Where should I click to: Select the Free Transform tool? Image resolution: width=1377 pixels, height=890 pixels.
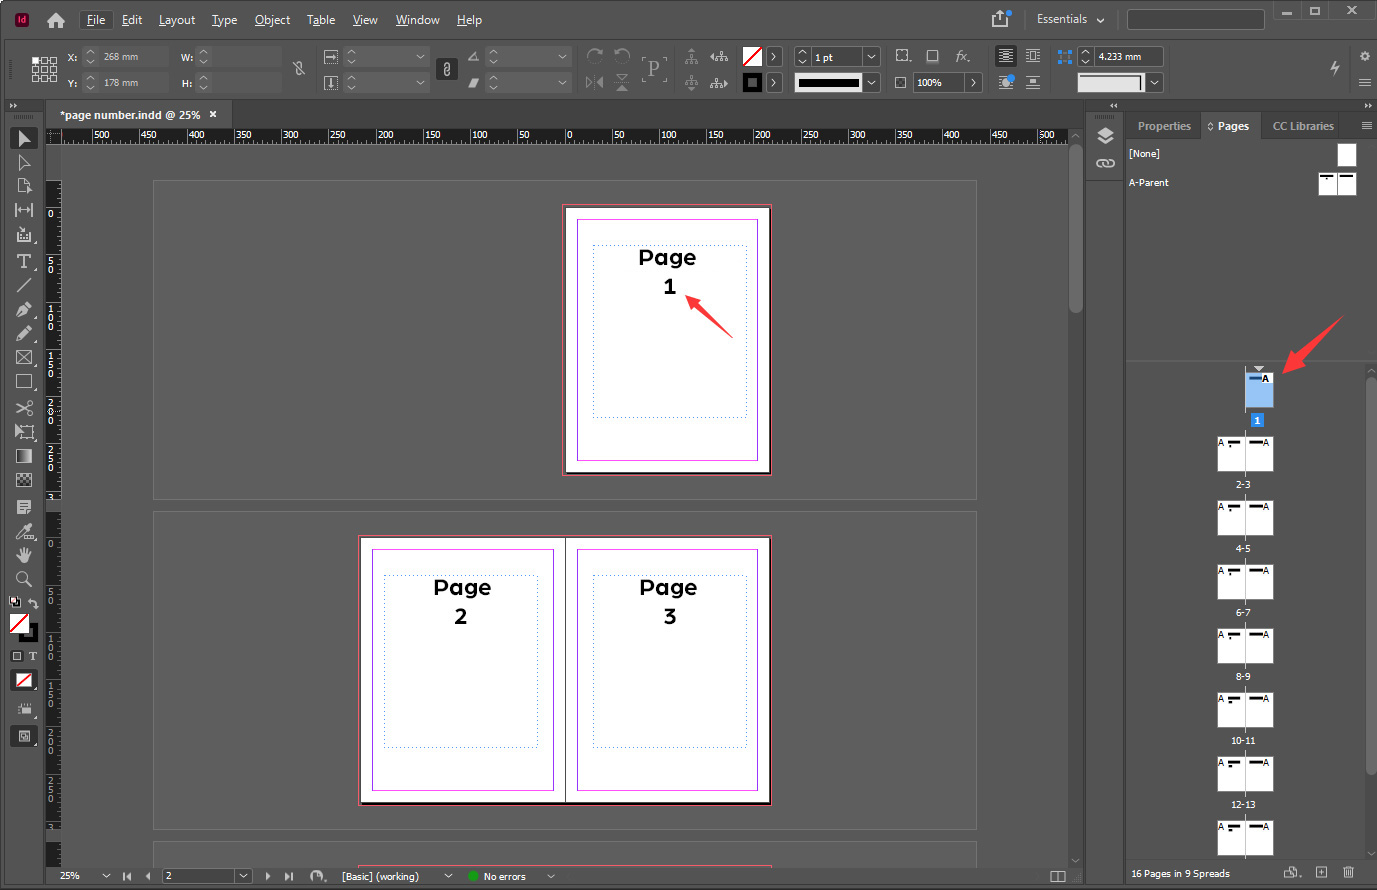24,432
